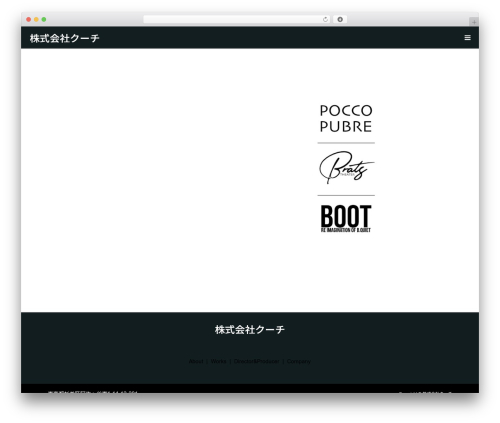
Task: Click the browser address bar
Action: 237,19
